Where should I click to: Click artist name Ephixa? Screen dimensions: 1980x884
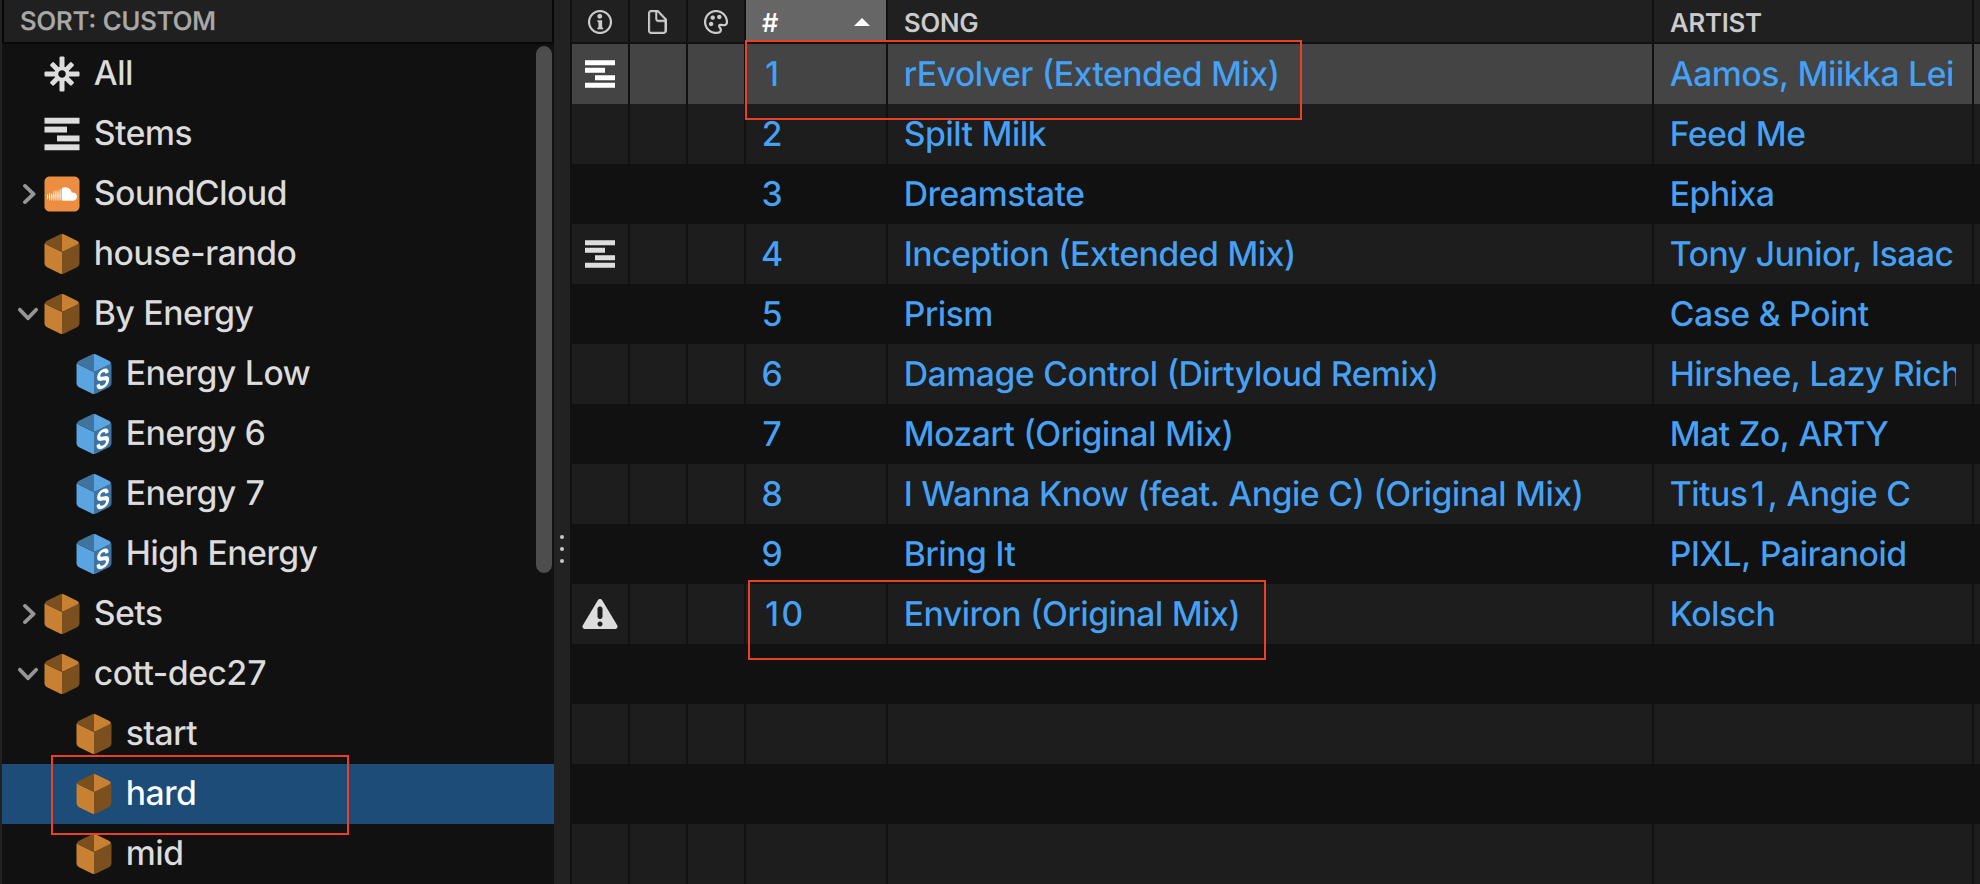pyautogui.click(x=1721, y=194)
